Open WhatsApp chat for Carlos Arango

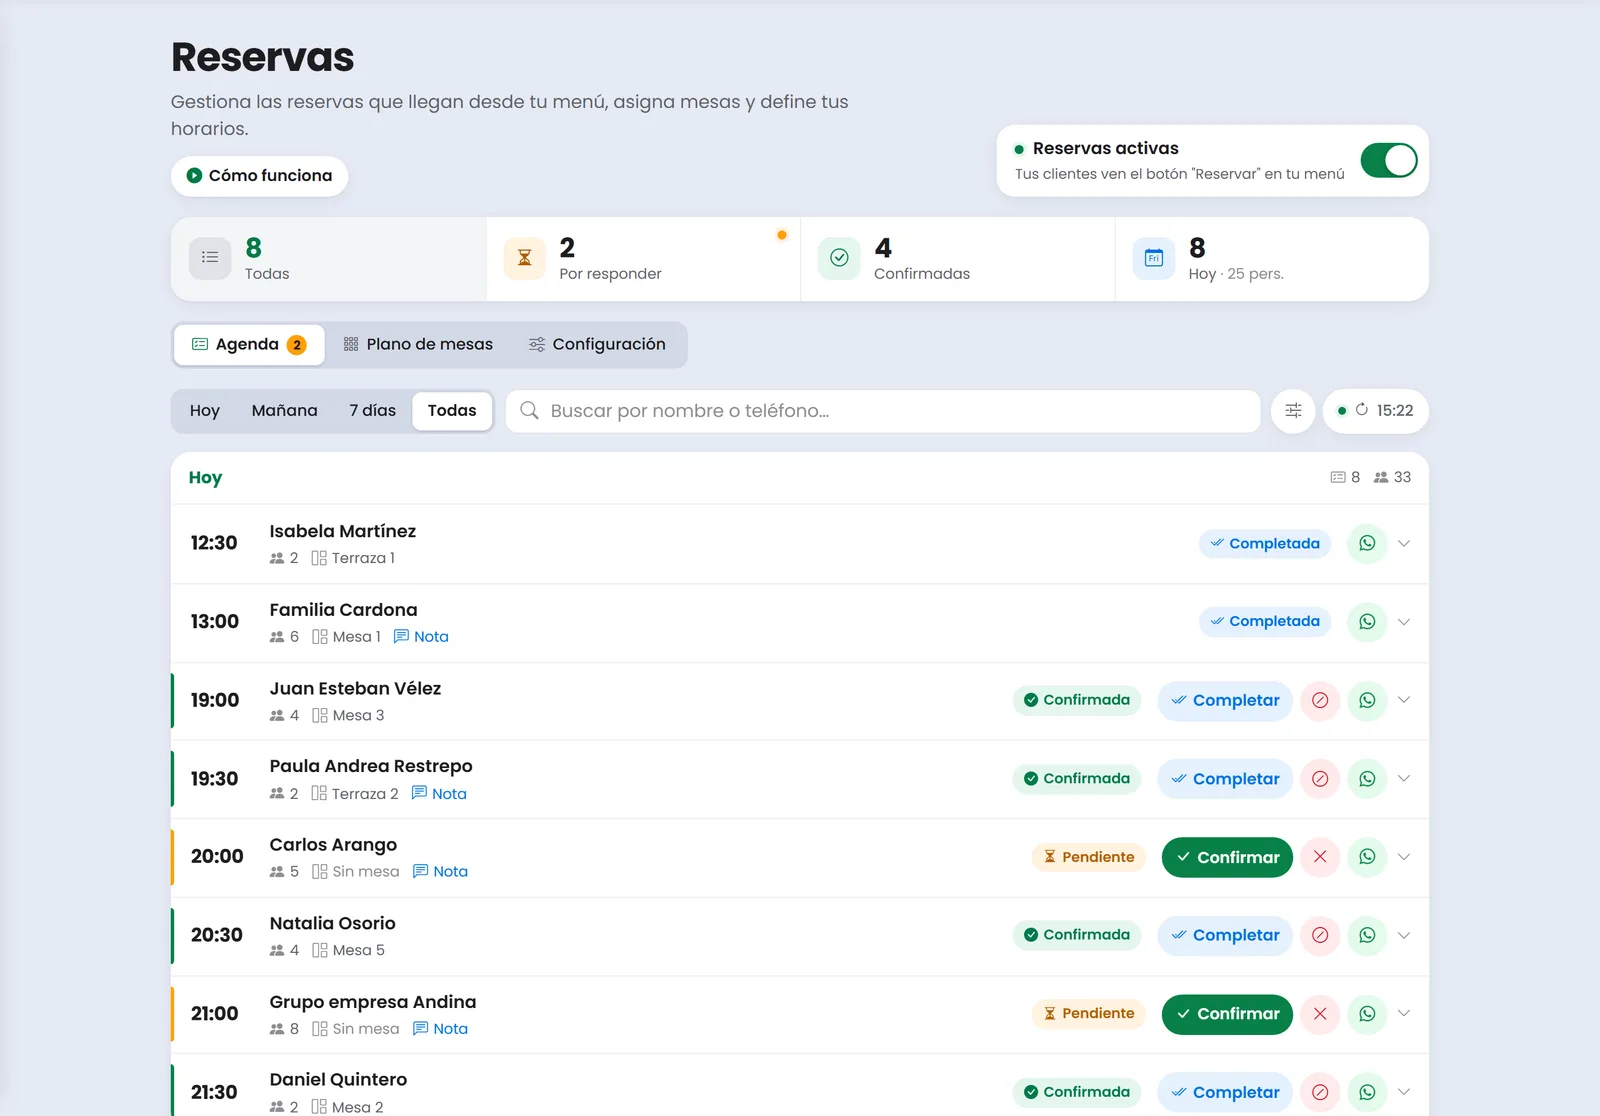click(1367, 857)
